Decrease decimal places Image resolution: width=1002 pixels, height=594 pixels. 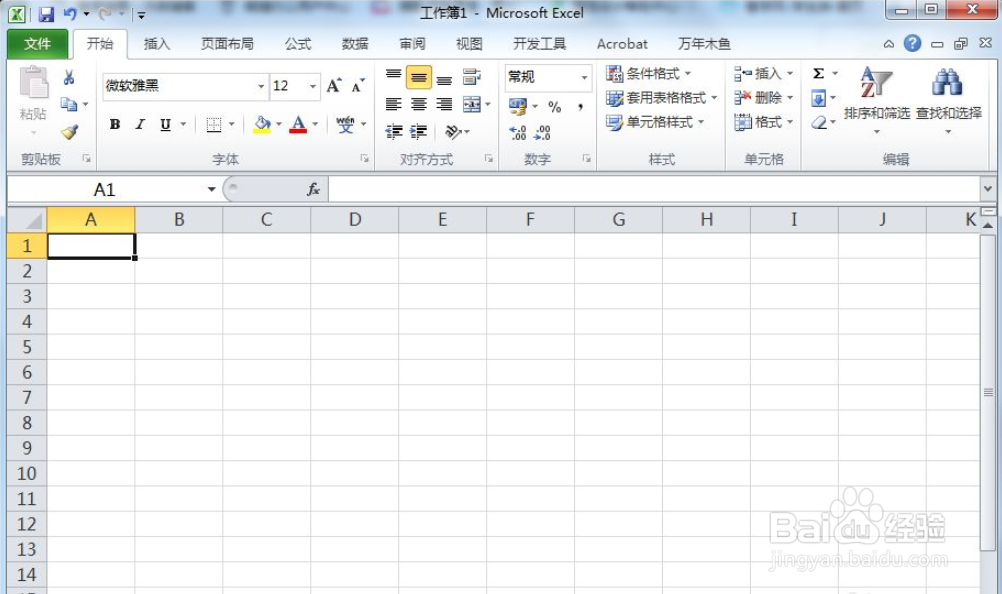[x=542, y=132]
